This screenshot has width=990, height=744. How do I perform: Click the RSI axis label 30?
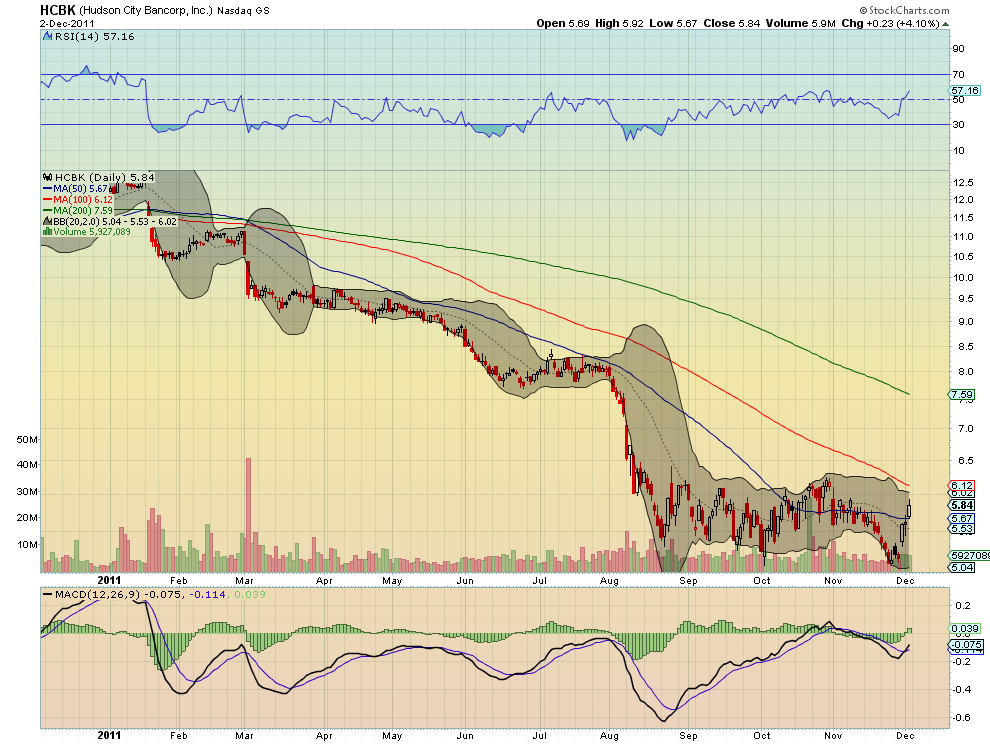click(x=958, y=124)
